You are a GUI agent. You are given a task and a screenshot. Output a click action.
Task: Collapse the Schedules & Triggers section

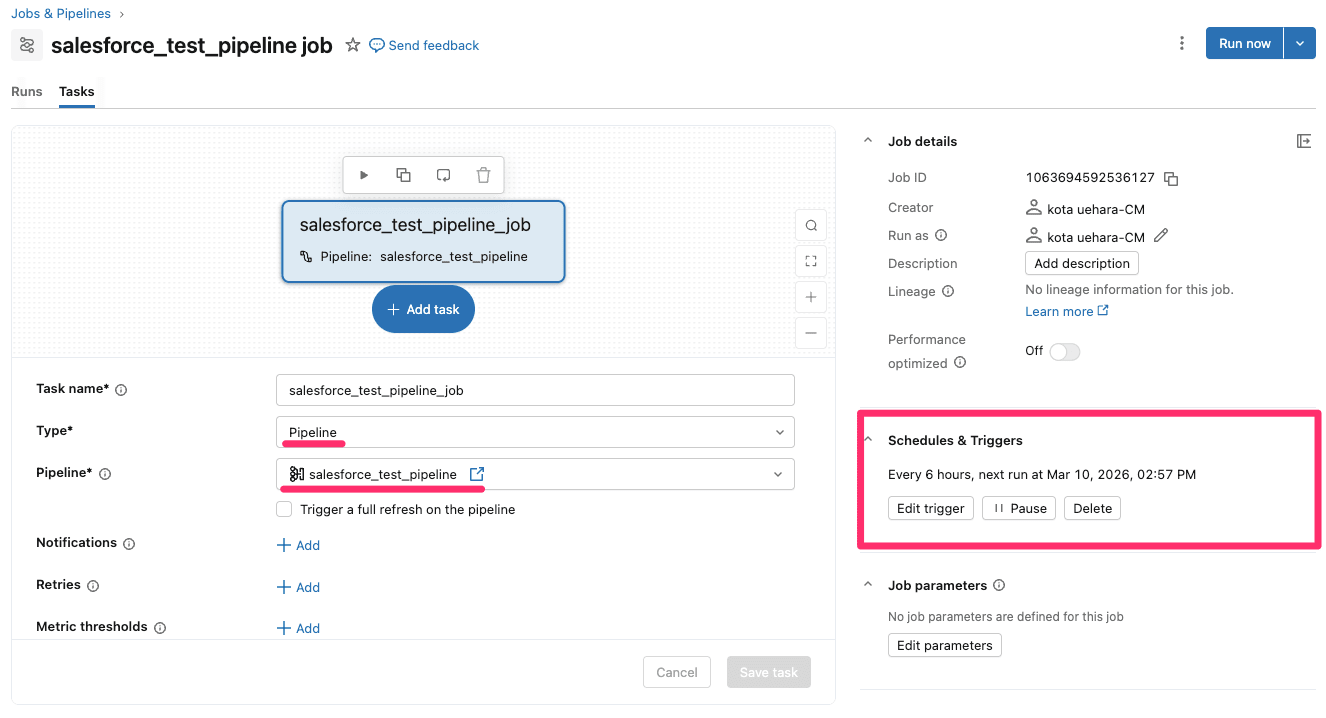[867, 439]
